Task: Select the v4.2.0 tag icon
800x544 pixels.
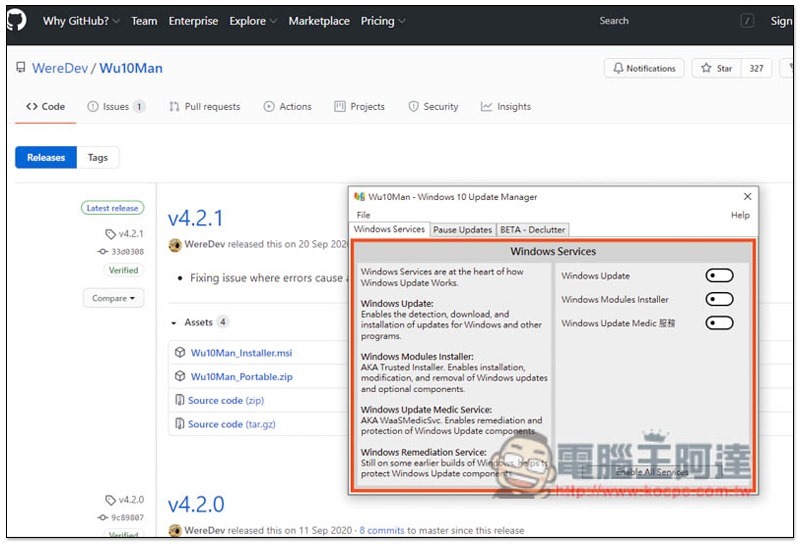Action: 110,500
